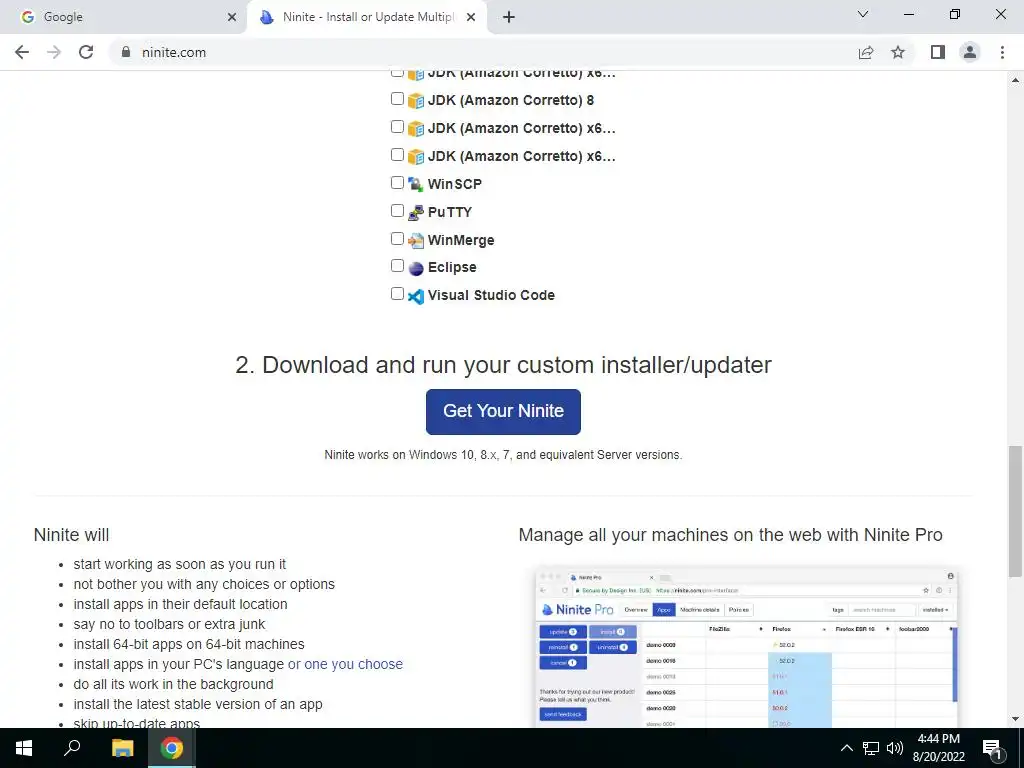This screenshot has width=1024, height=768.
Task: Open Windows taskbar search
Action: (x=72, y=748)
